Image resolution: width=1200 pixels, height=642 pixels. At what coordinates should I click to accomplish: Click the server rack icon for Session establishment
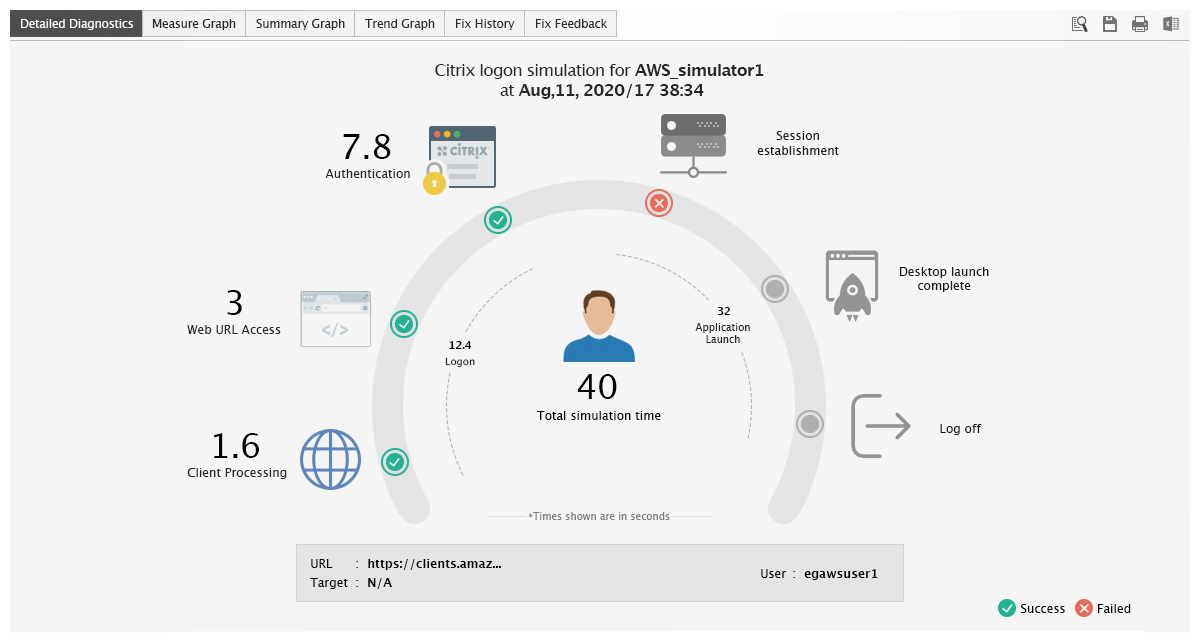click(693, 145)
